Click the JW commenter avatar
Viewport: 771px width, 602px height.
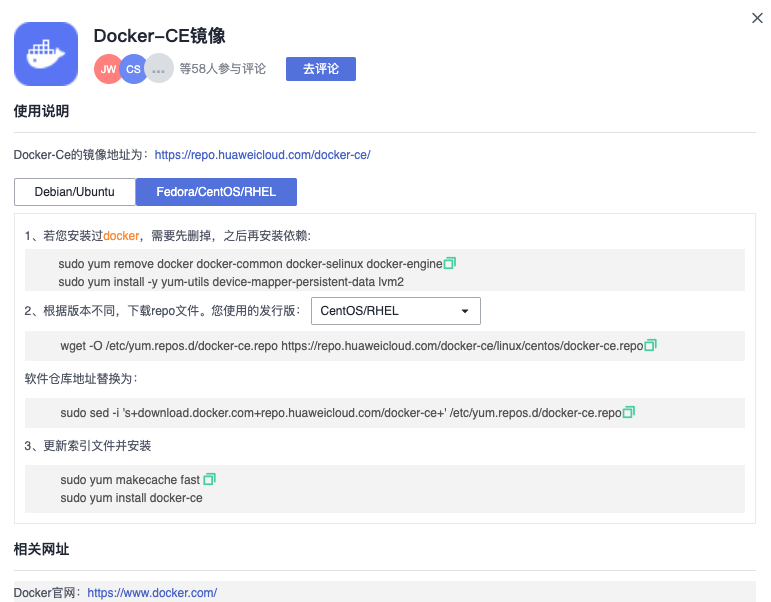[108, 69]
